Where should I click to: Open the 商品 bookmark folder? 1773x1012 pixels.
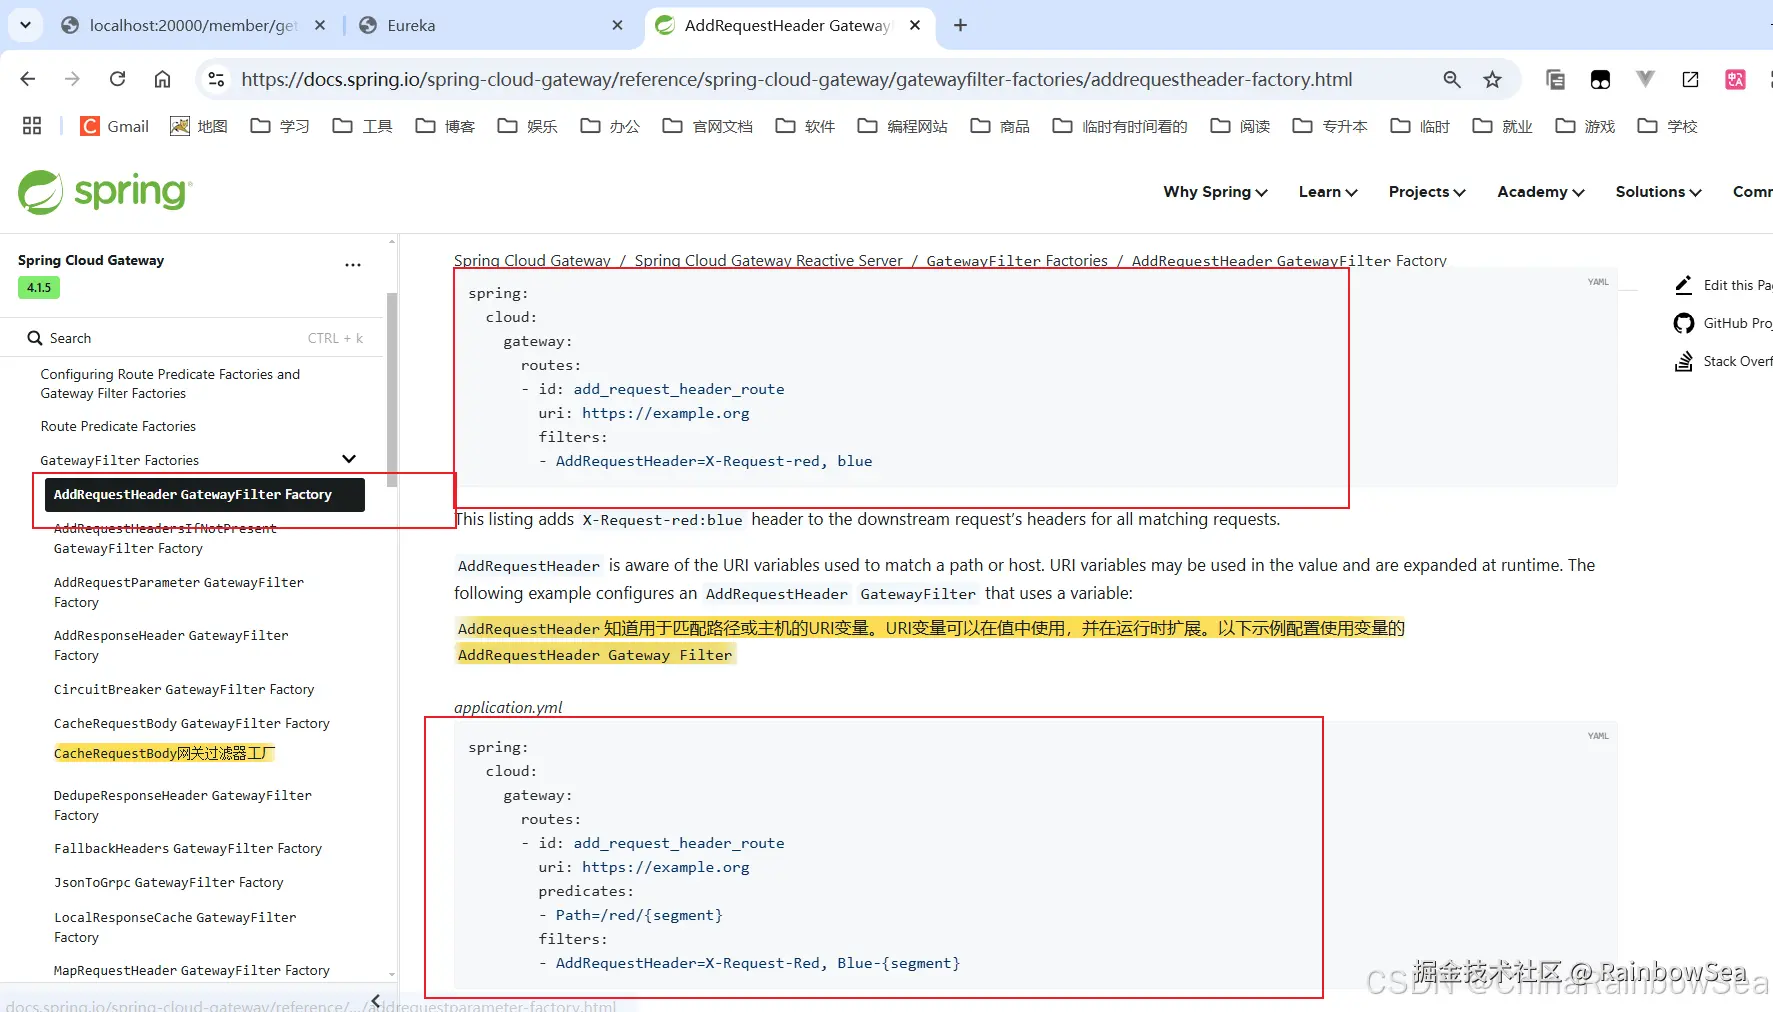tap(1000, 126)
